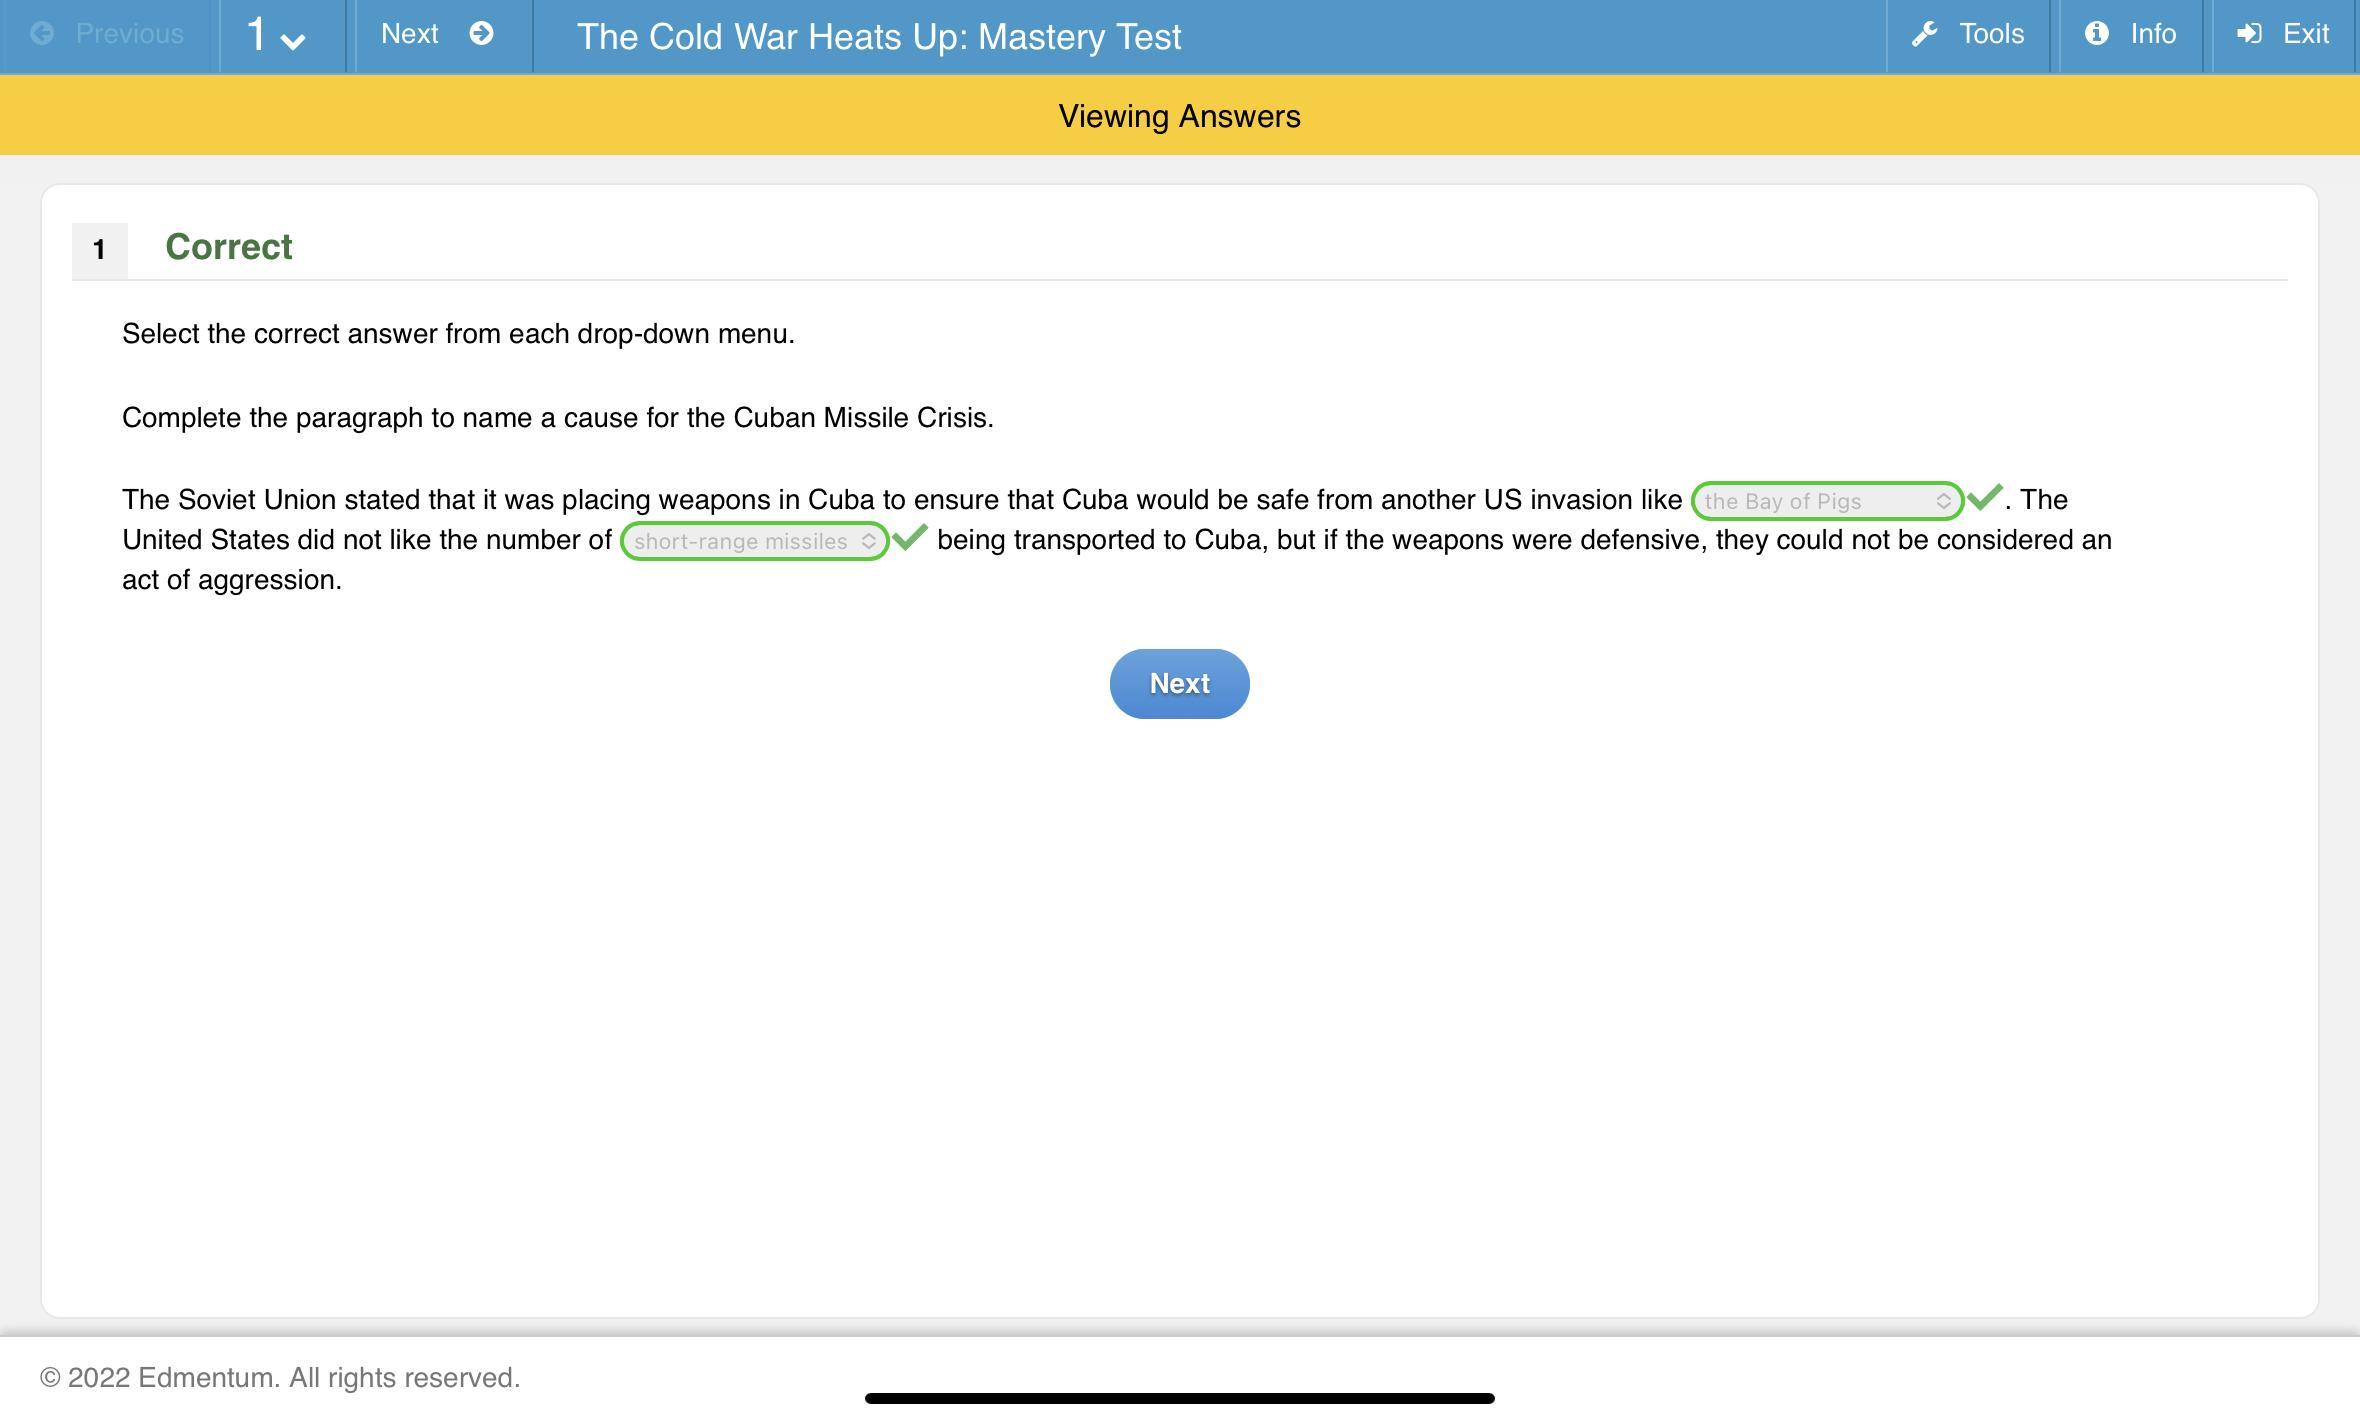2360x1419 pixels.
Task: Click the Viewing Answers yellow banner
Action: point(1179,116)
